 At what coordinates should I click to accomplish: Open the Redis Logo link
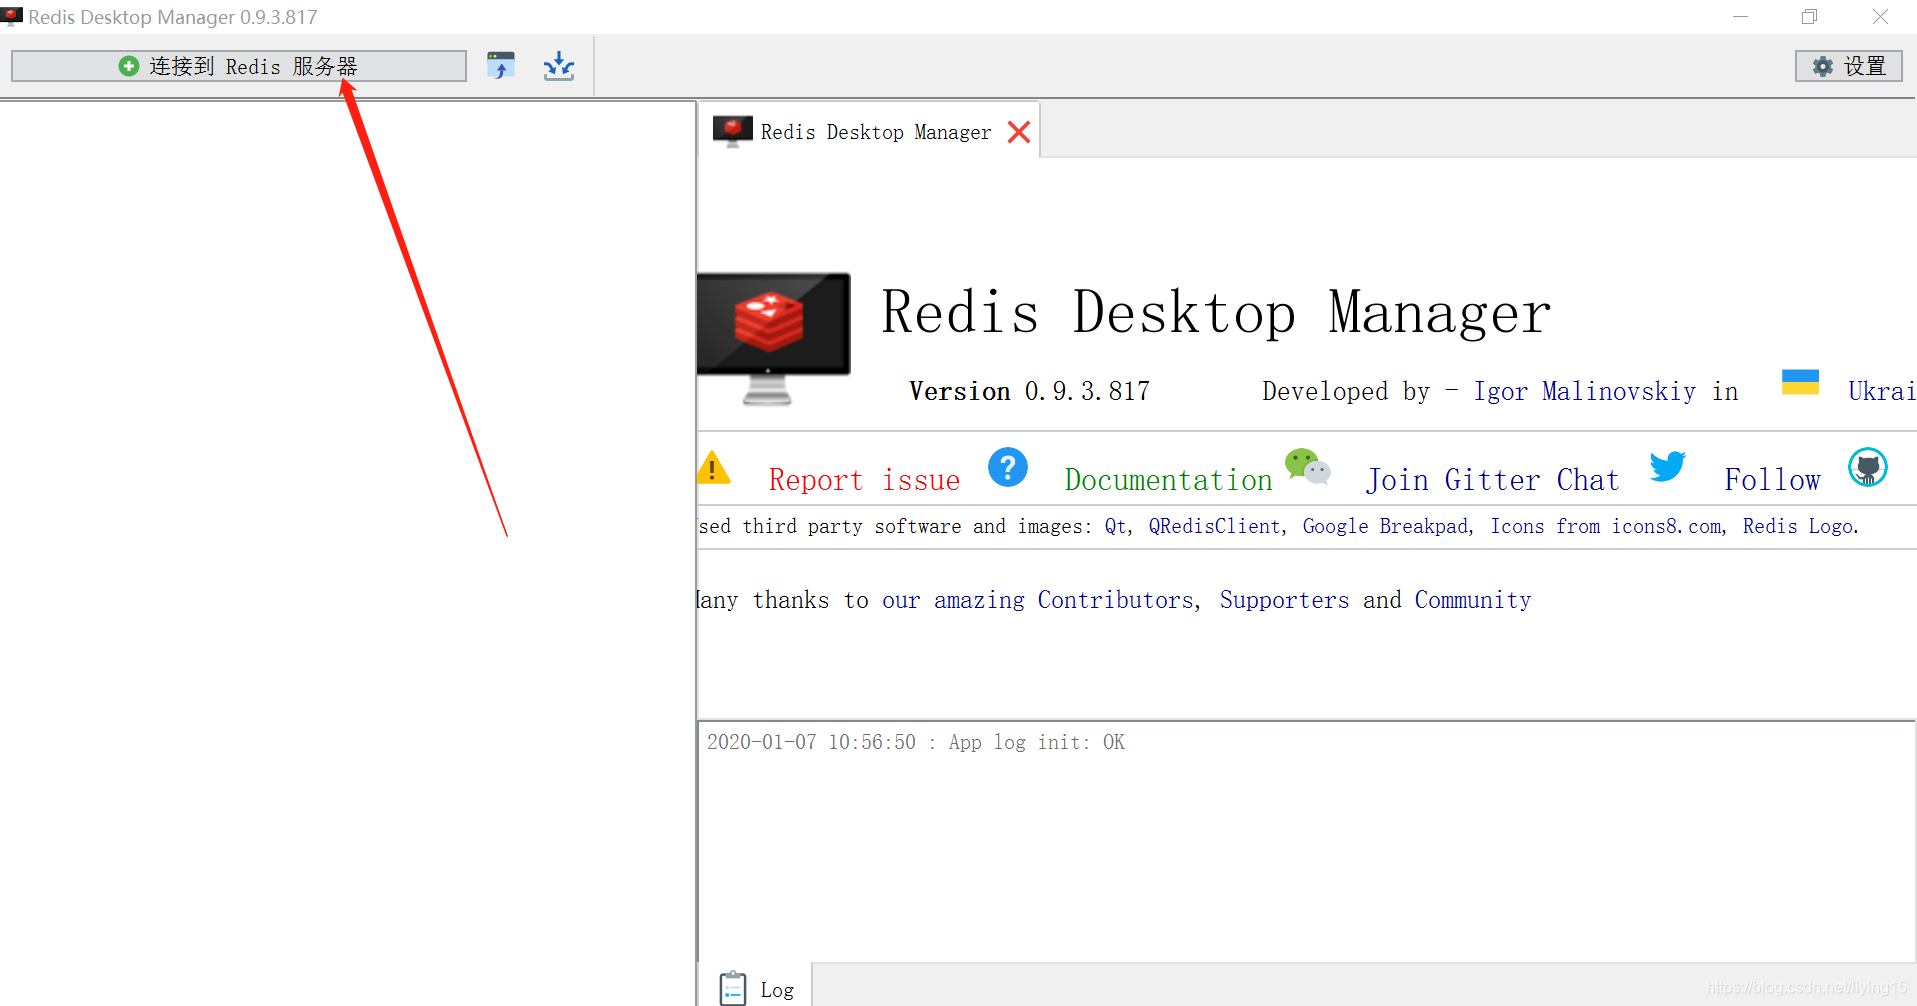tap(1798, 526)
